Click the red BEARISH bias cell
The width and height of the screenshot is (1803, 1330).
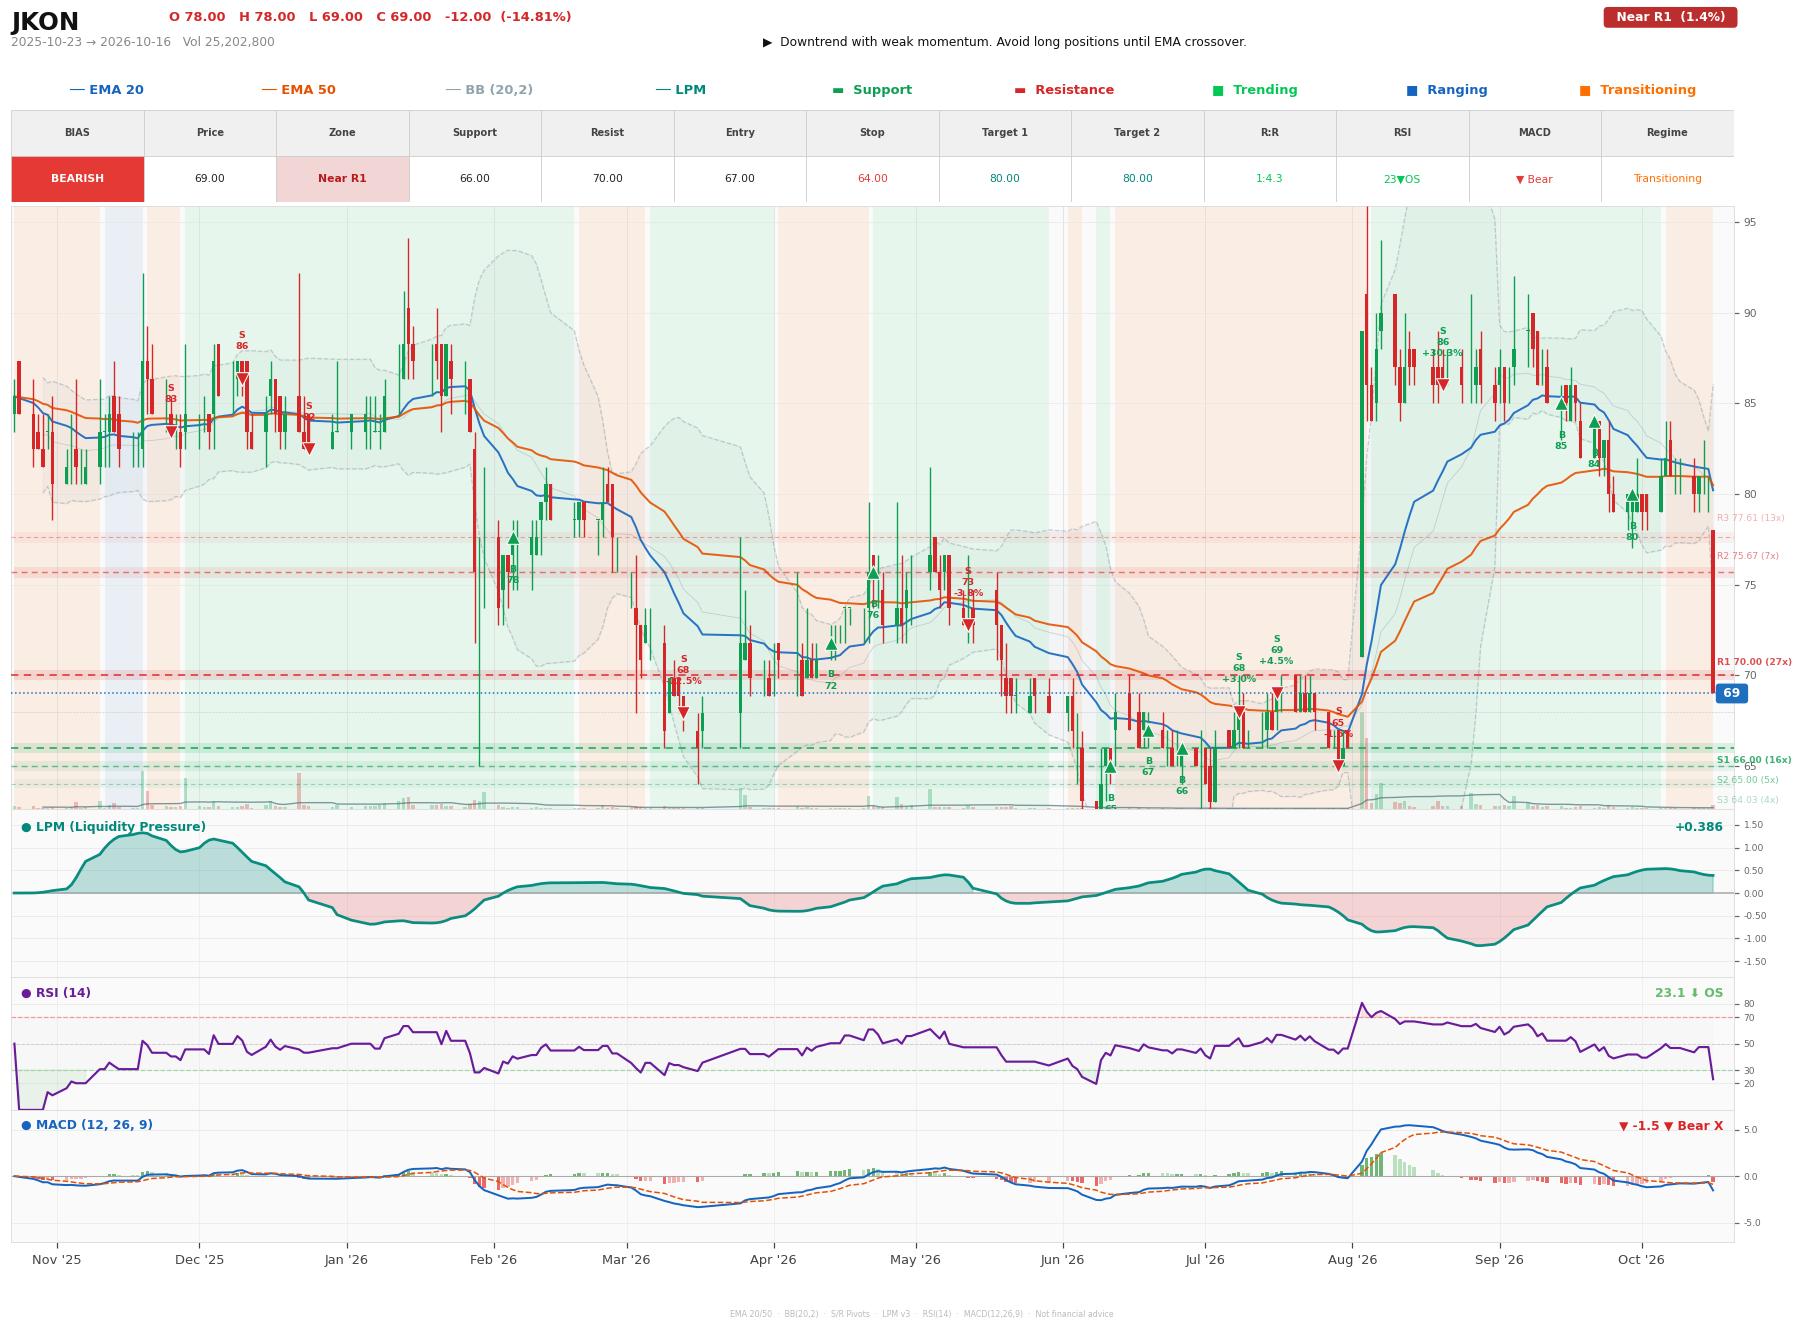[78, 179]
